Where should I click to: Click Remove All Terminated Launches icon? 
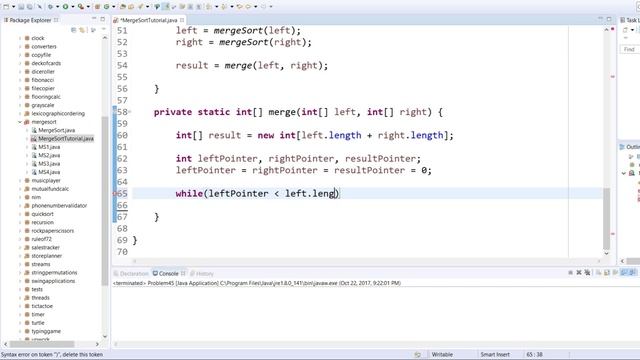[587, 273]
